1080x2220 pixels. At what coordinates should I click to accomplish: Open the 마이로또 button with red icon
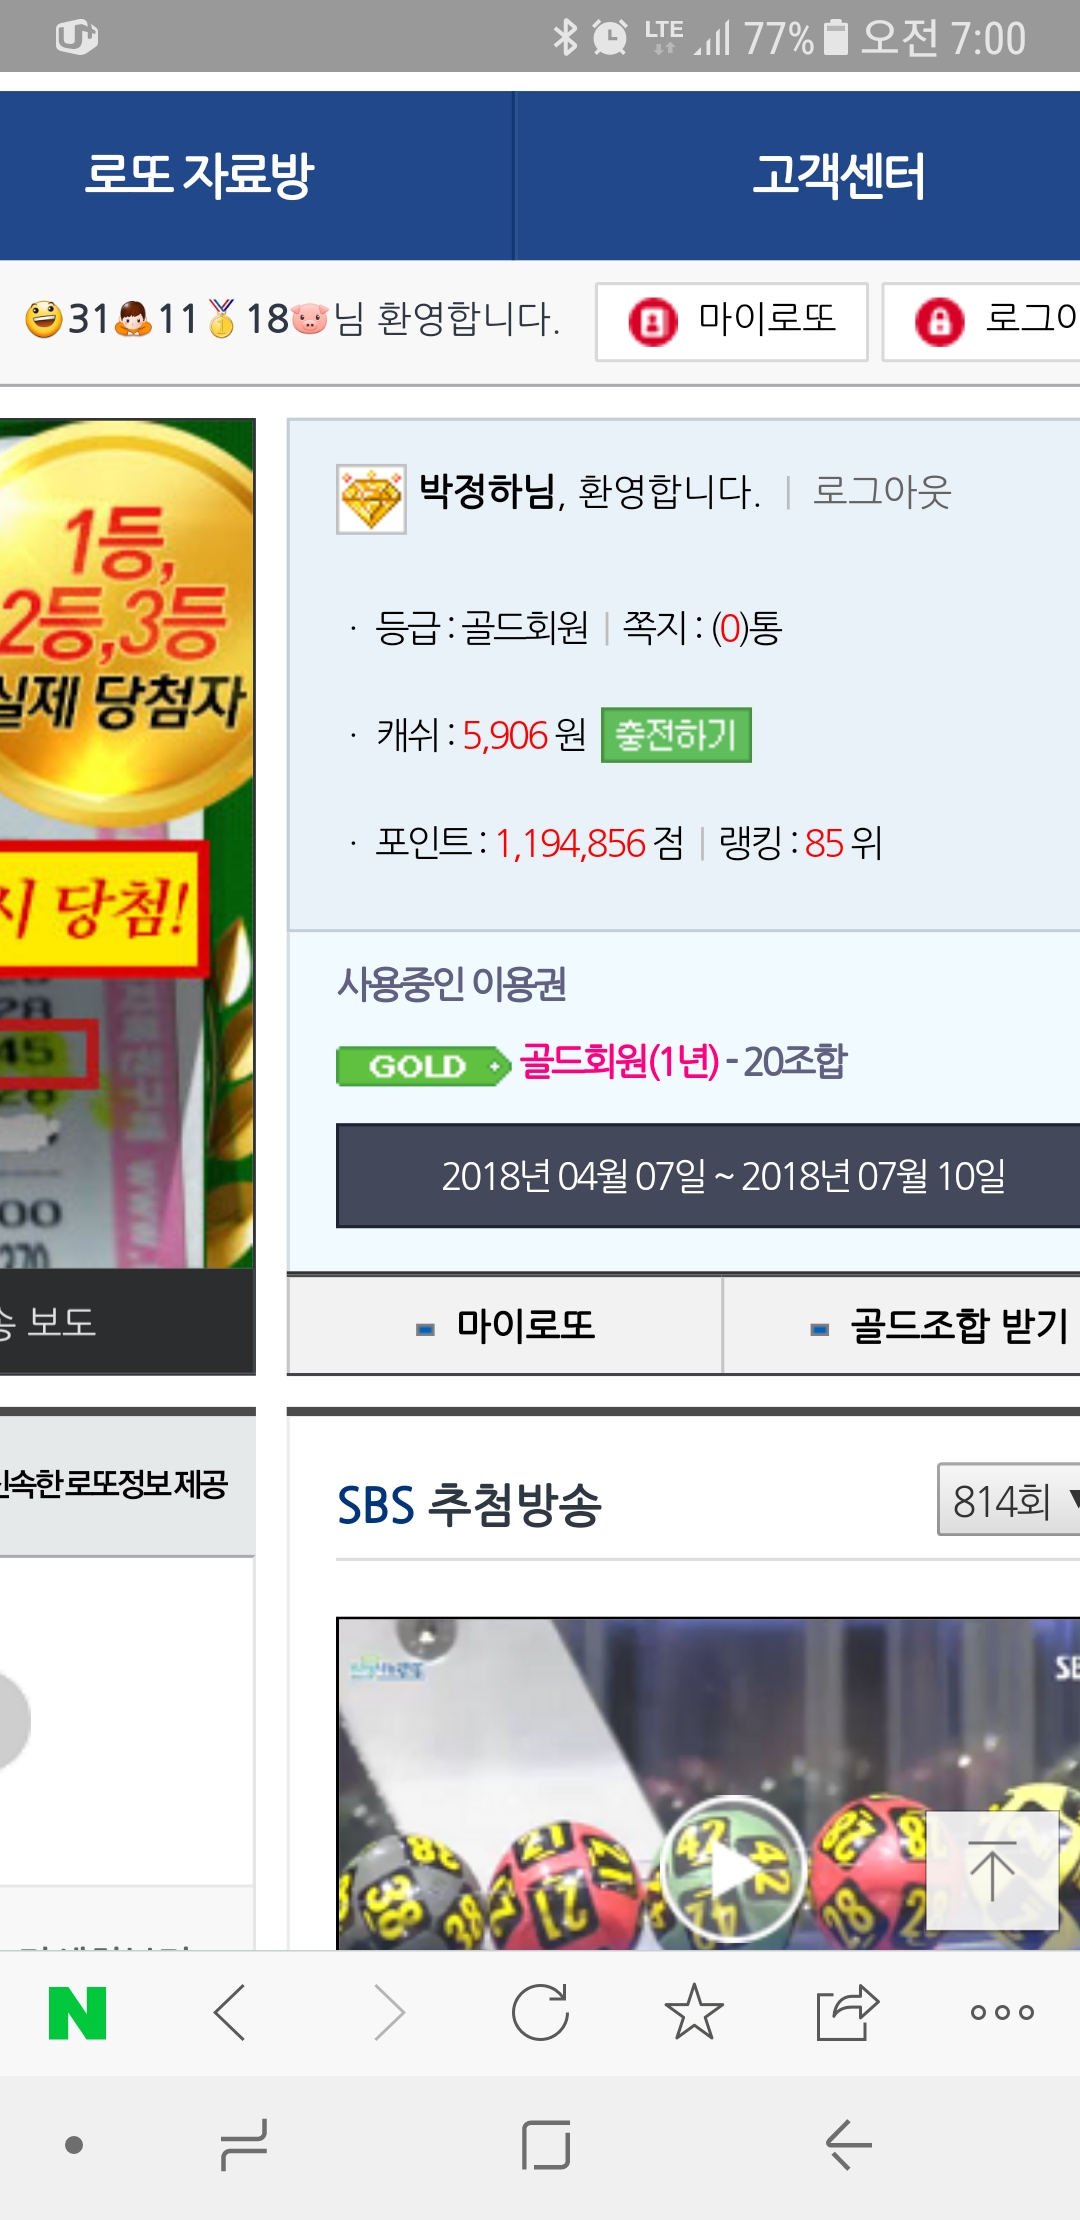[x=732, y=321]
